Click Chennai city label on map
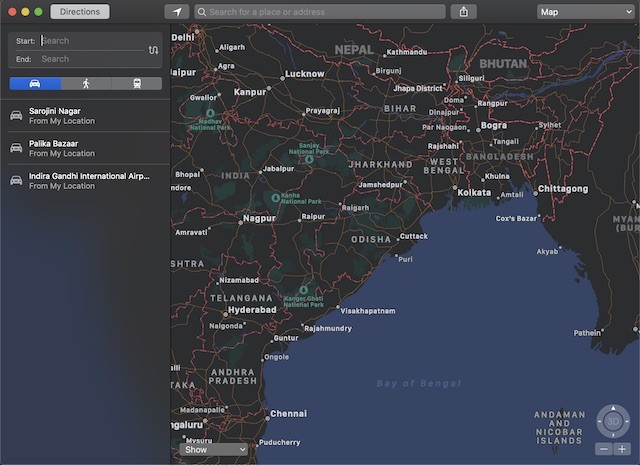This screenshot has height=465, width=640. click(288, 414)
